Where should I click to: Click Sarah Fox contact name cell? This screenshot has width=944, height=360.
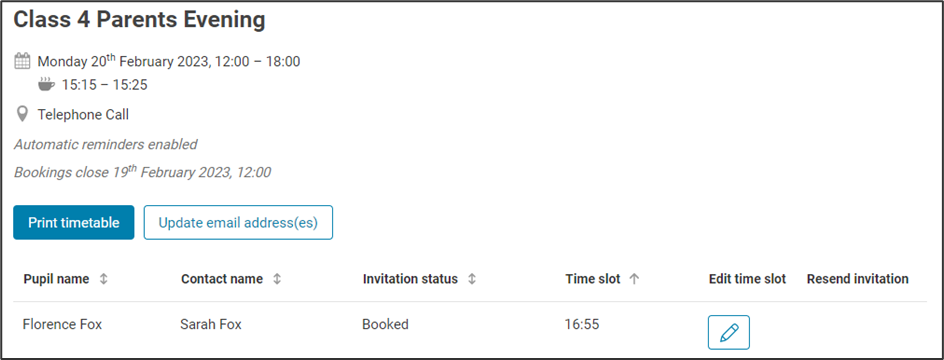pyautogui.click(x=211, y=324)
